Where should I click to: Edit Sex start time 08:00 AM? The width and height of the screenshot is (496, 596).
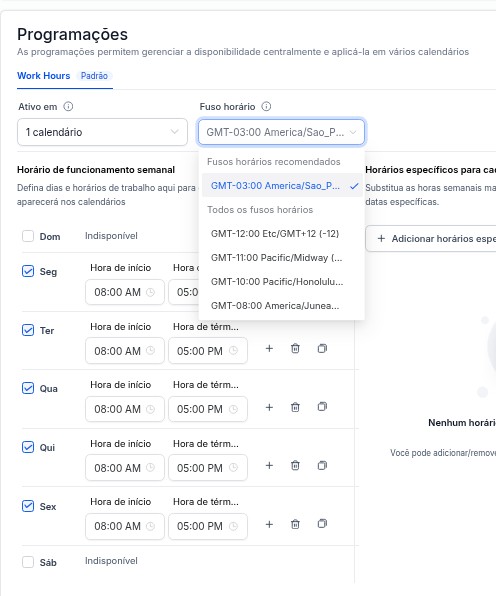tap(125, 526)
